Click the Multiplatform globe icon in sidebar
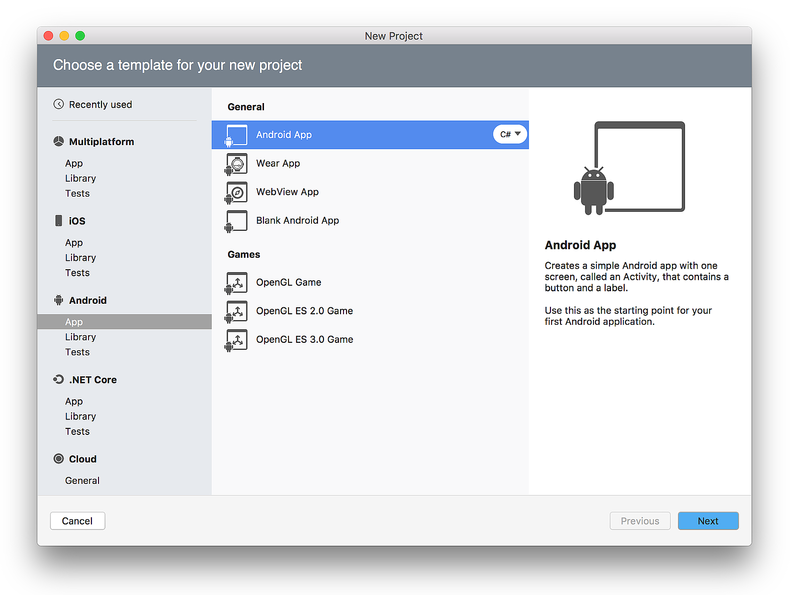 pos(58,141)
